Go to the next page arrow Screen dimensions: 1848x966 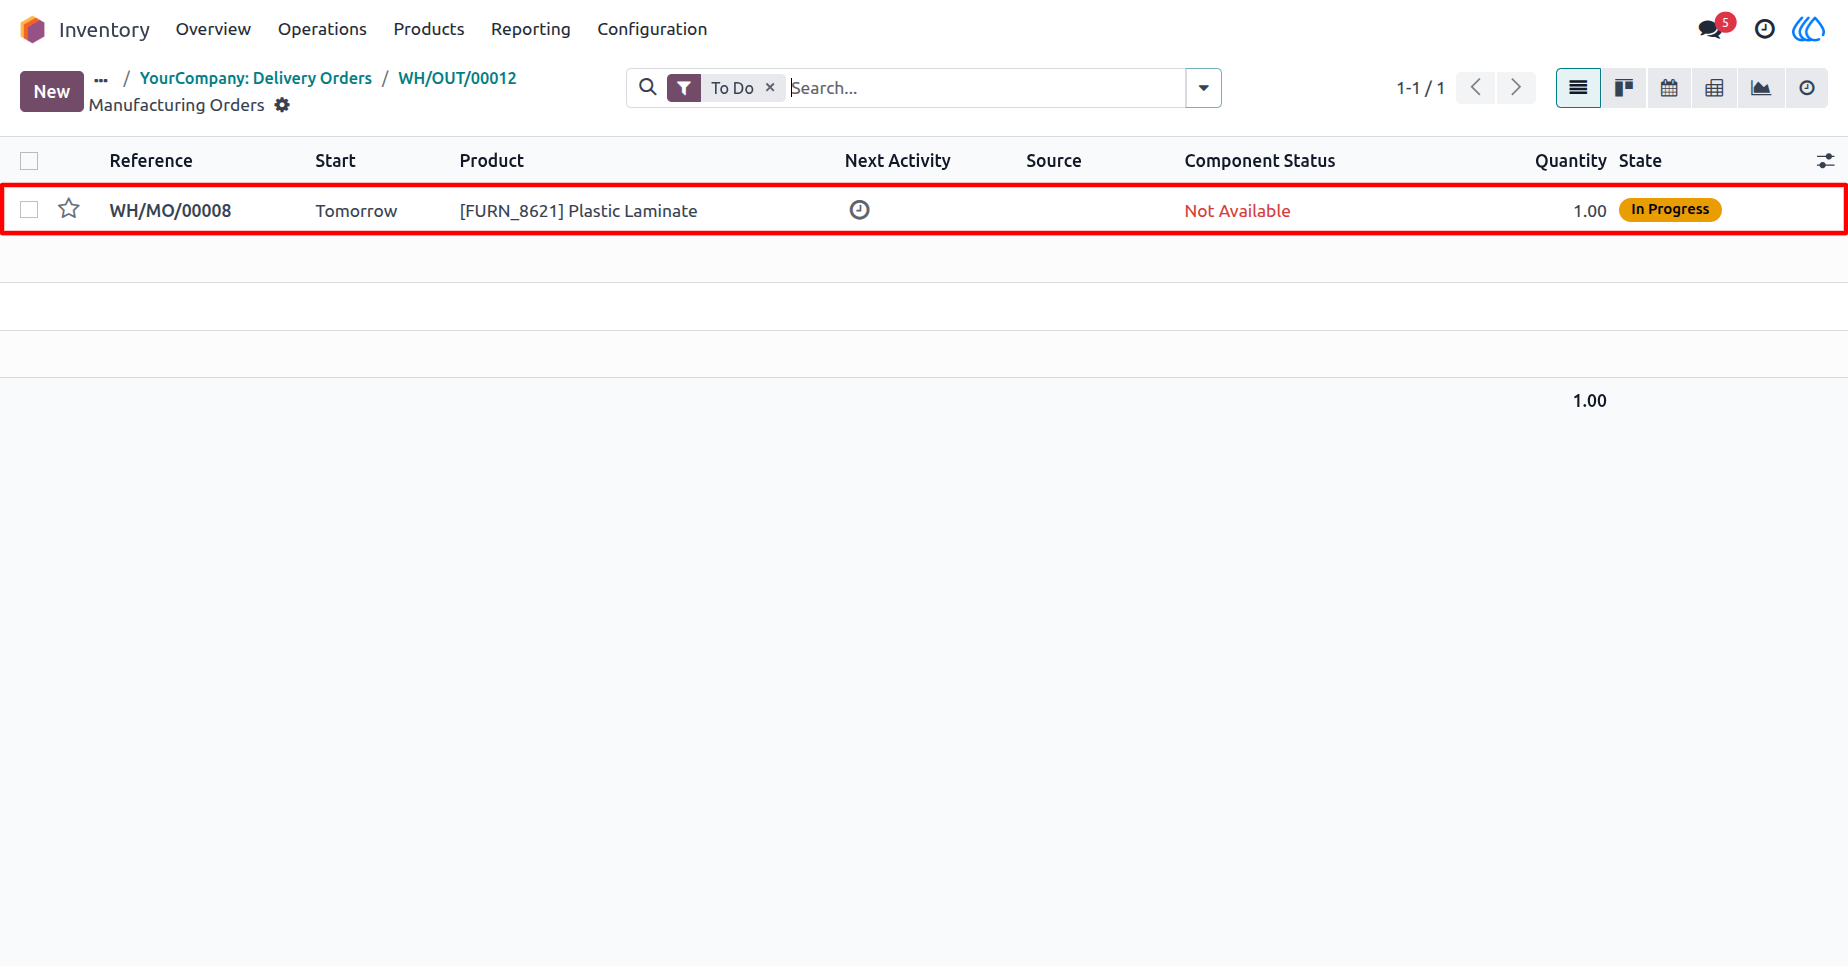[x=1516, y=88]
